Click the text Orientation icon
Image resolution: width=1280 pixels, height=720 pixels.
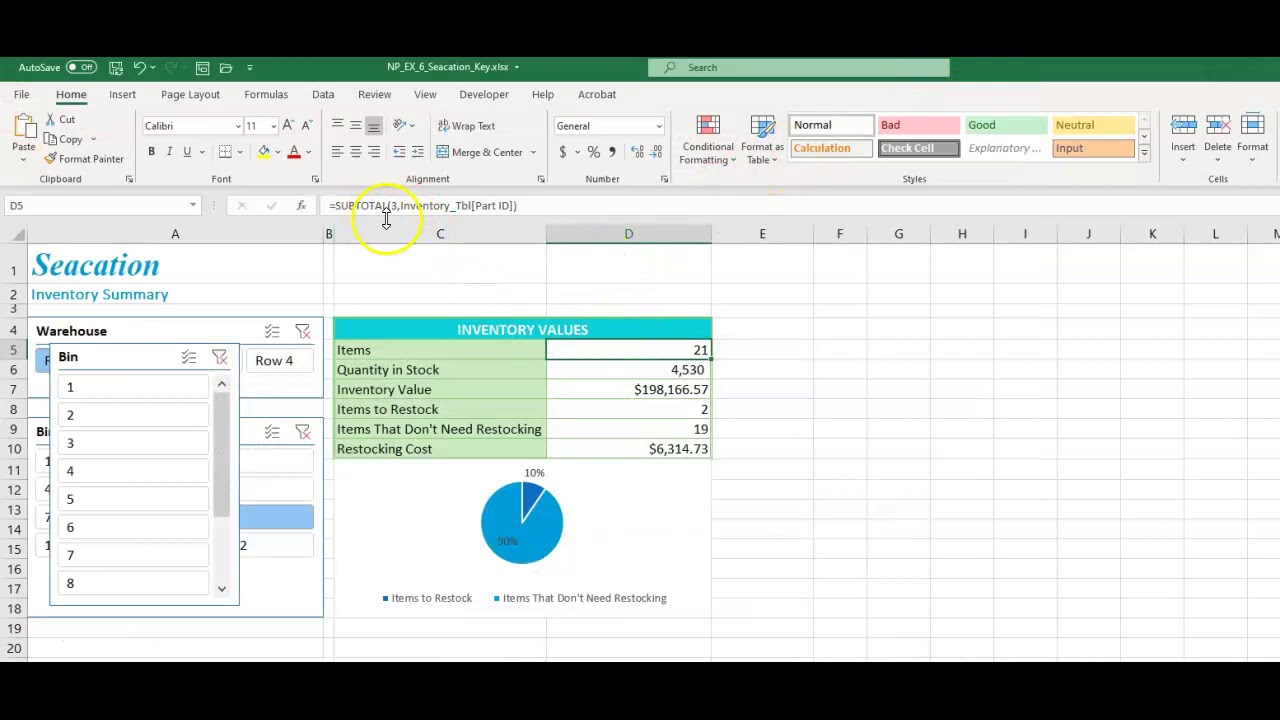(399, 125)
